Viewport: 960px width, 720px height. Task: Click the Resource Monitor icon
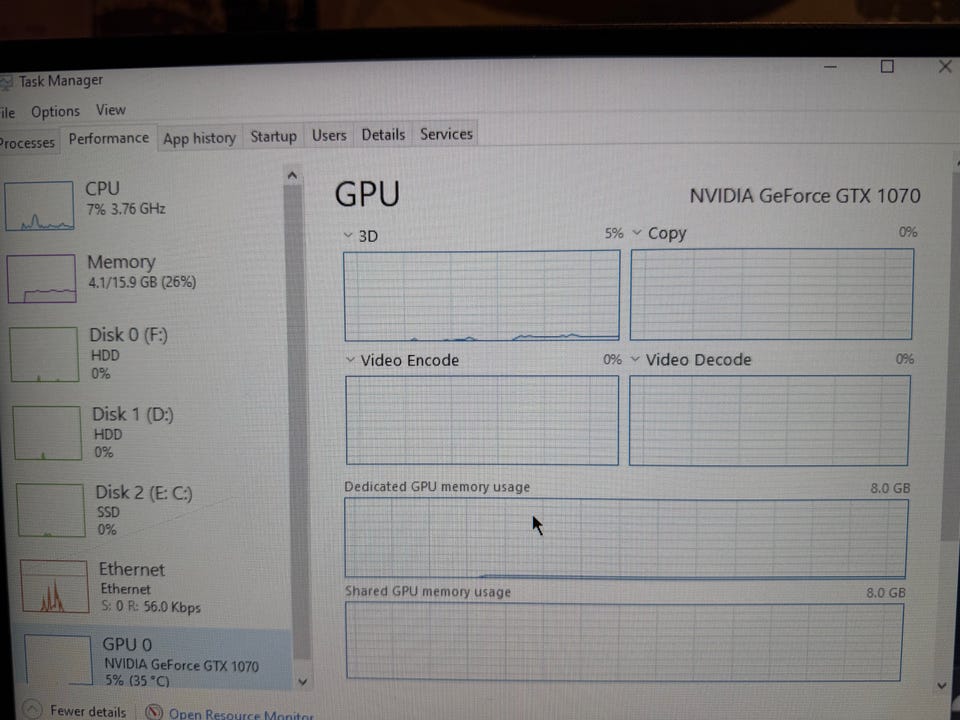coord(154,712)
